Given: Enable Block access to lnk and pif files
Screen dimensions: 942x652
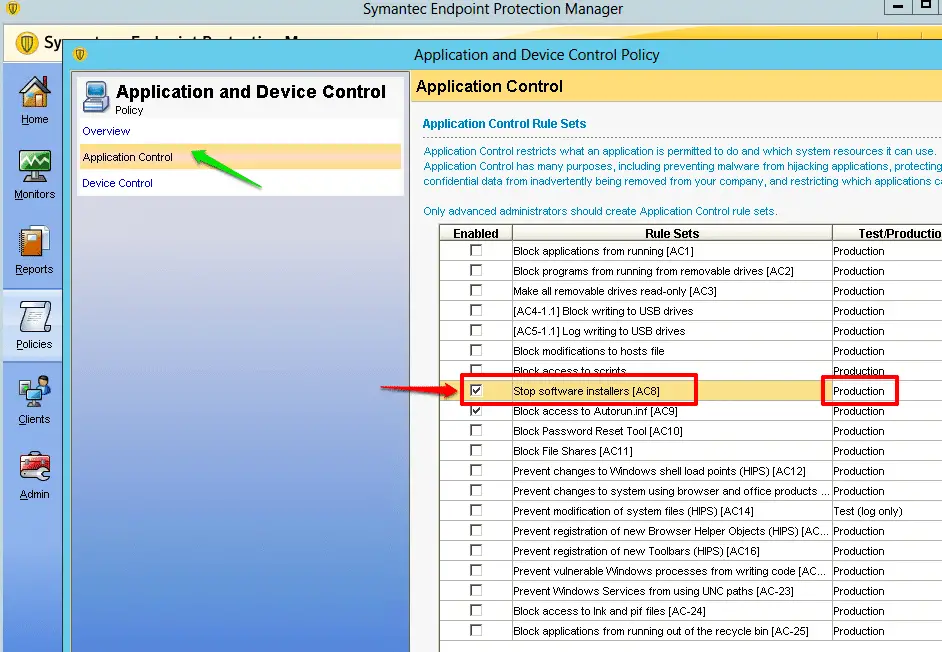Looking at the screenshot, I should click(x=476, y=611).
